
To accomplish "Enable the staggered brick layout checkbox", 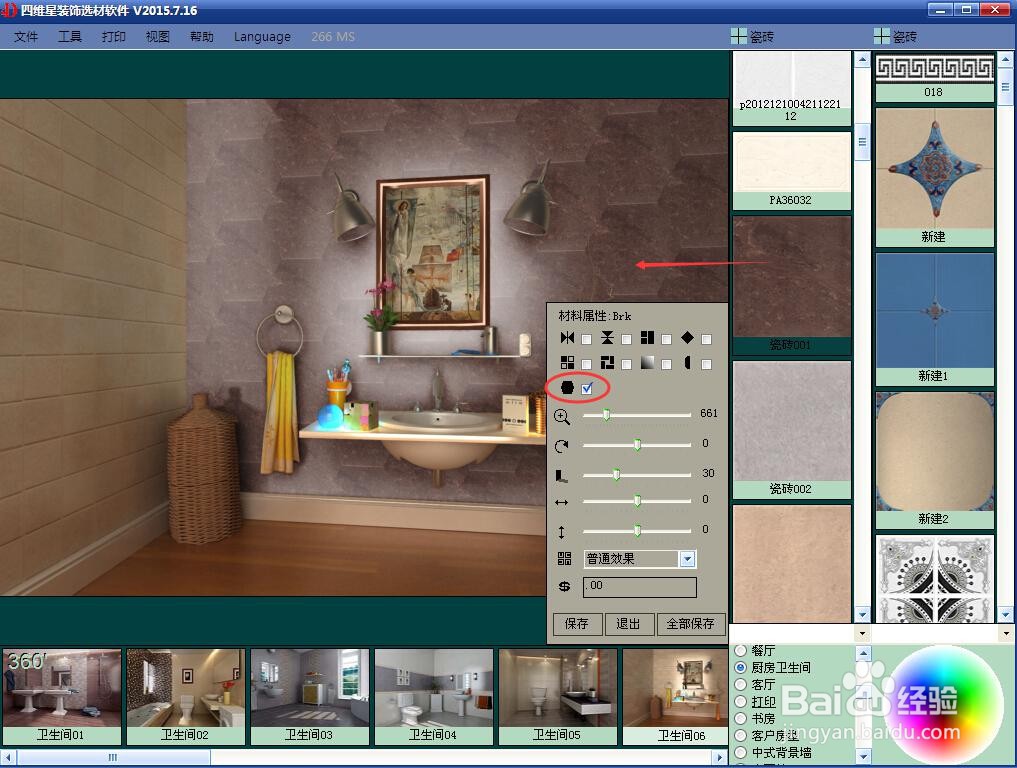I will [x=666, y=339].
